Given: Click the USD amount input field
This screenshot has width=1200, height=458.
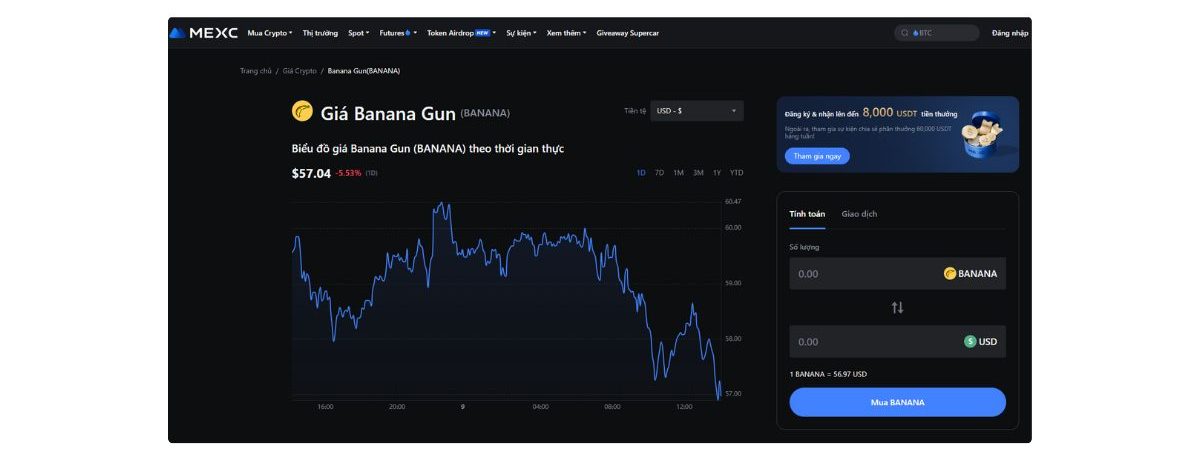Looking at the screenshot, I should point(897,341).
